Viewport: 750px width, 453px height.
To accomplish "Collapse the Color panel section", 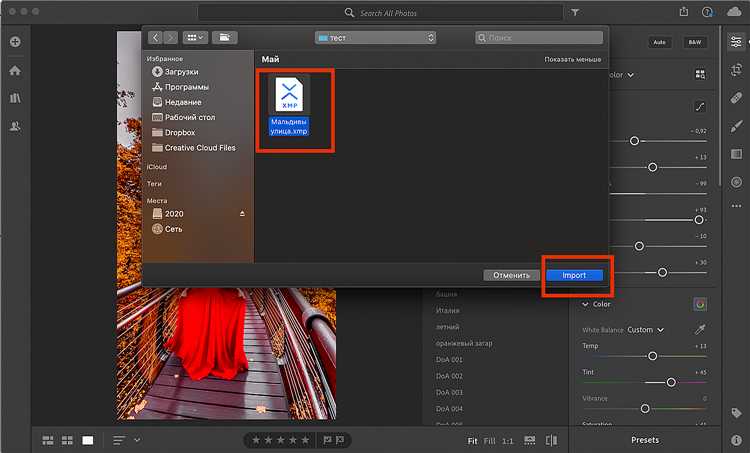I will pos(586,304).
